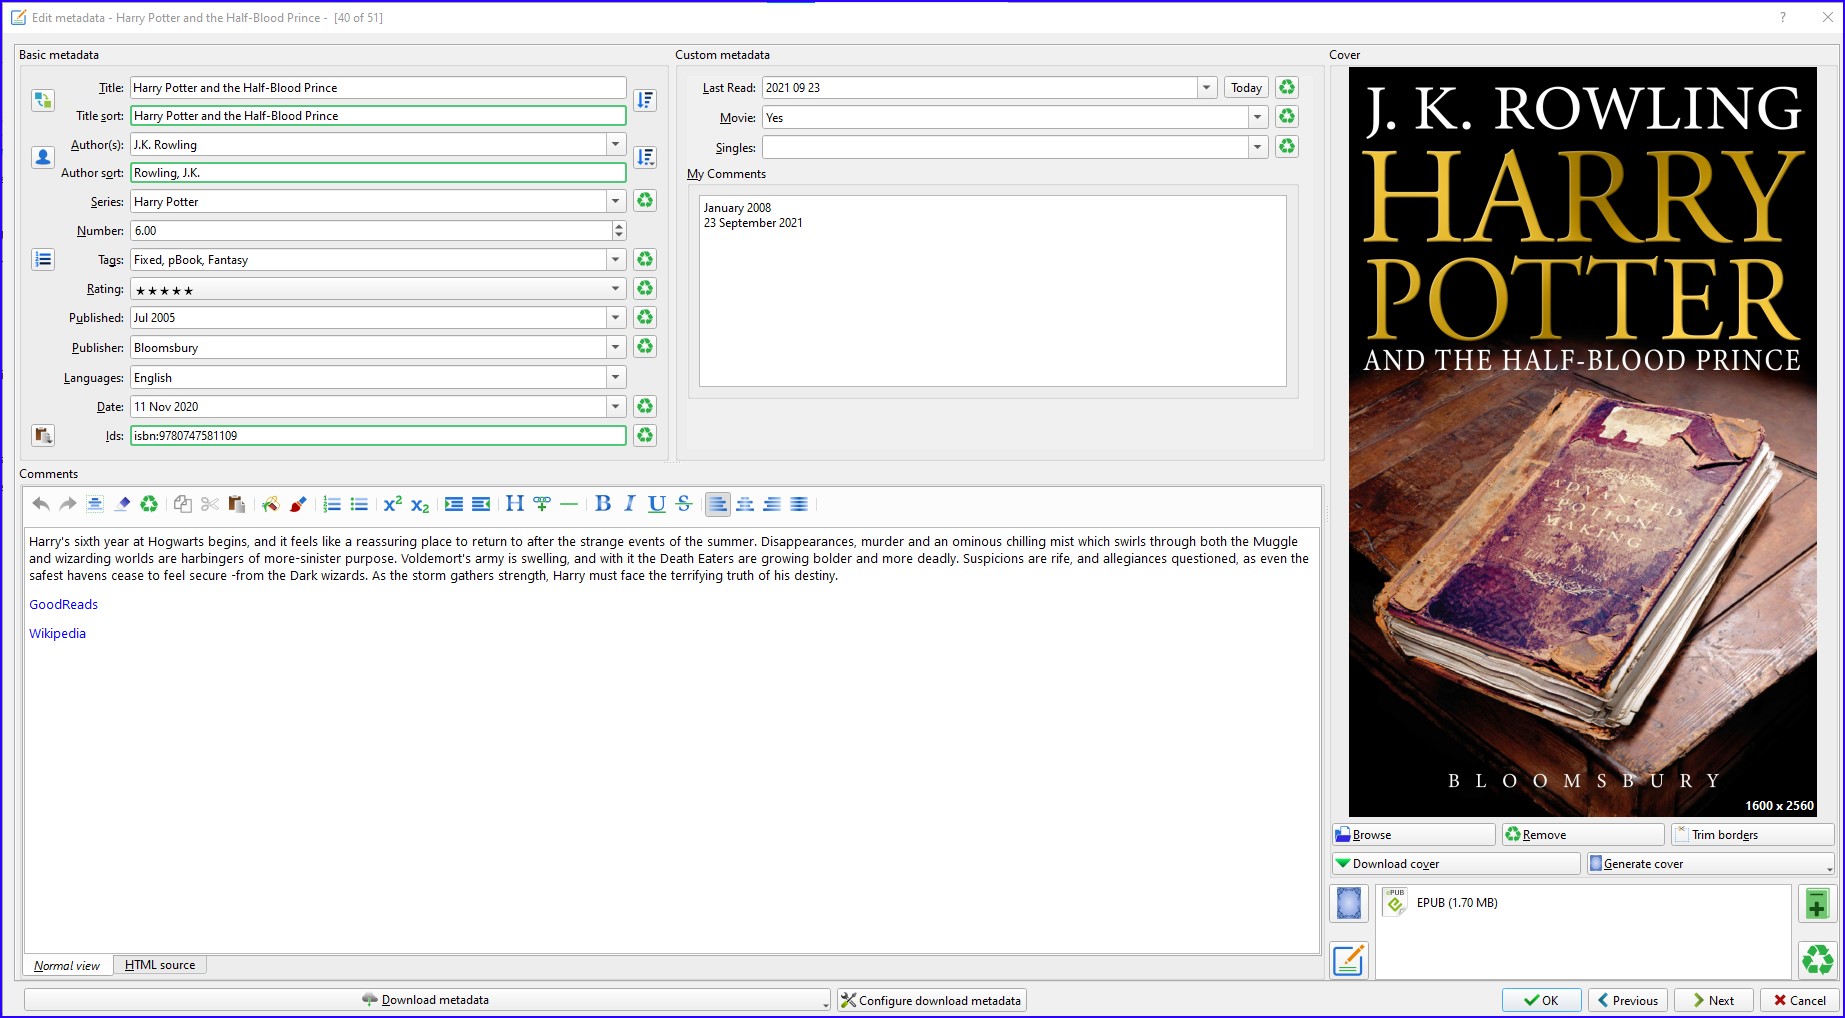Clear the Publisher field
This screenshot has height=1018, width=1845.
645,346
